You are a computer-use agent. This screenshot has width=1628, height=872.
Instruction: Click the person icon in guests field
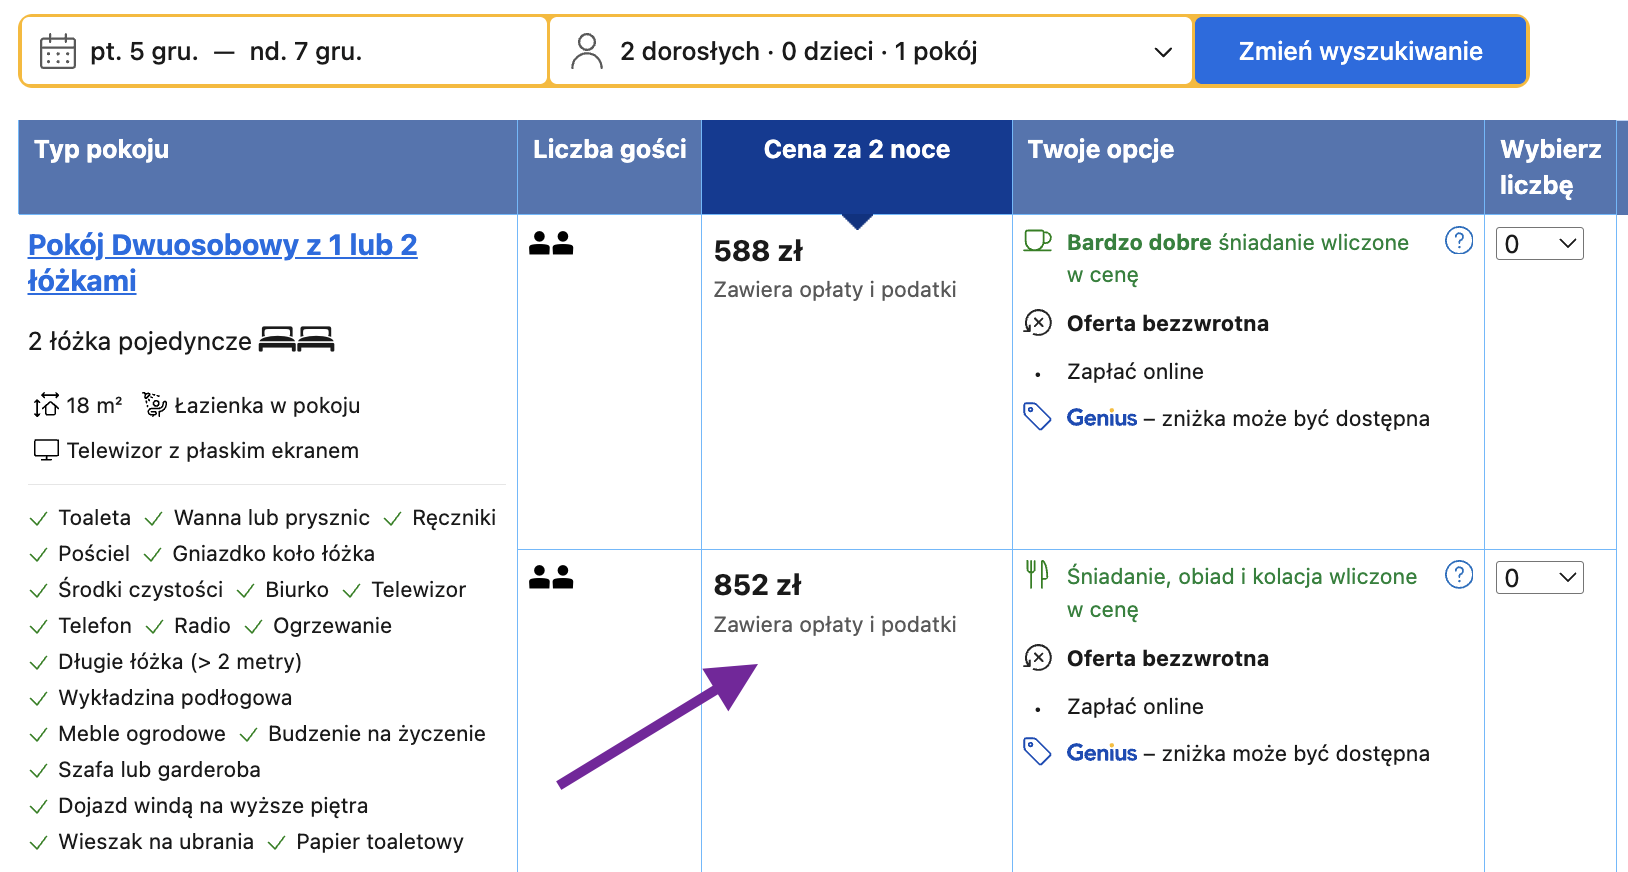pos(587,51)
